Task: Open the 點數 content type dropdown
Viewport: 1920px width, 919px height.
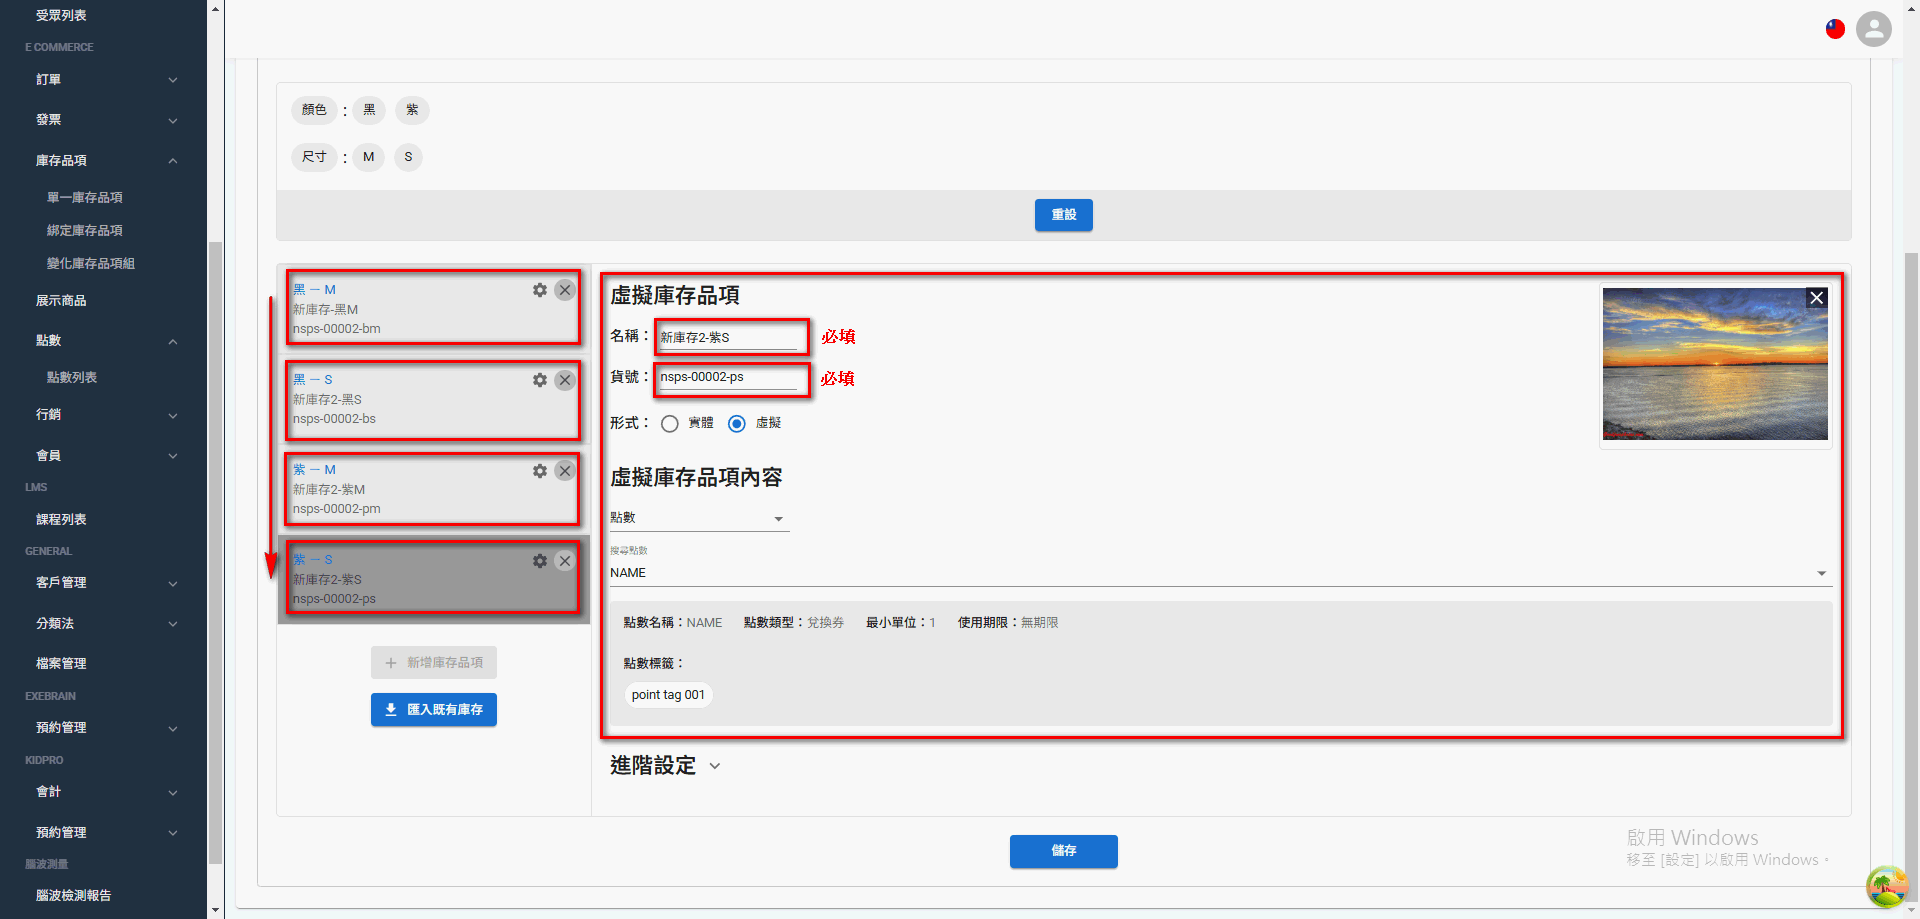Action: click(x=699, y=518)
